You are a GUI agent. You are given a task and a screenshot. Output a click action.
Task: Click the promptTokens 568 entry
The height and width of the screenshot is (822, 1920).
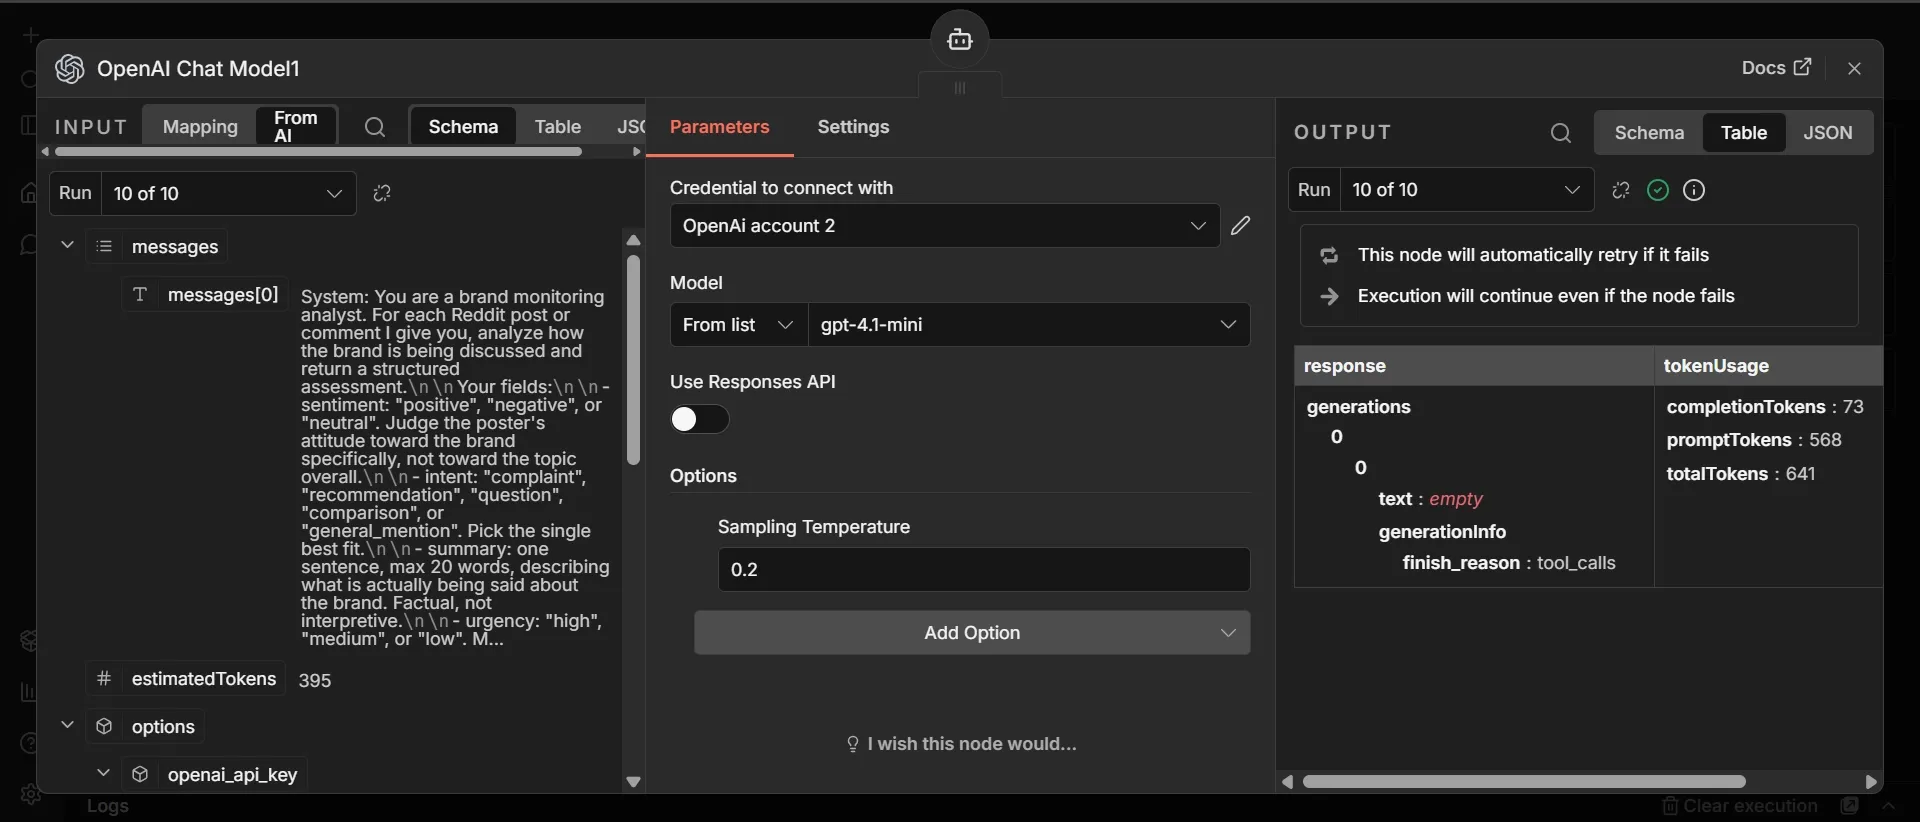point(1754,440)
